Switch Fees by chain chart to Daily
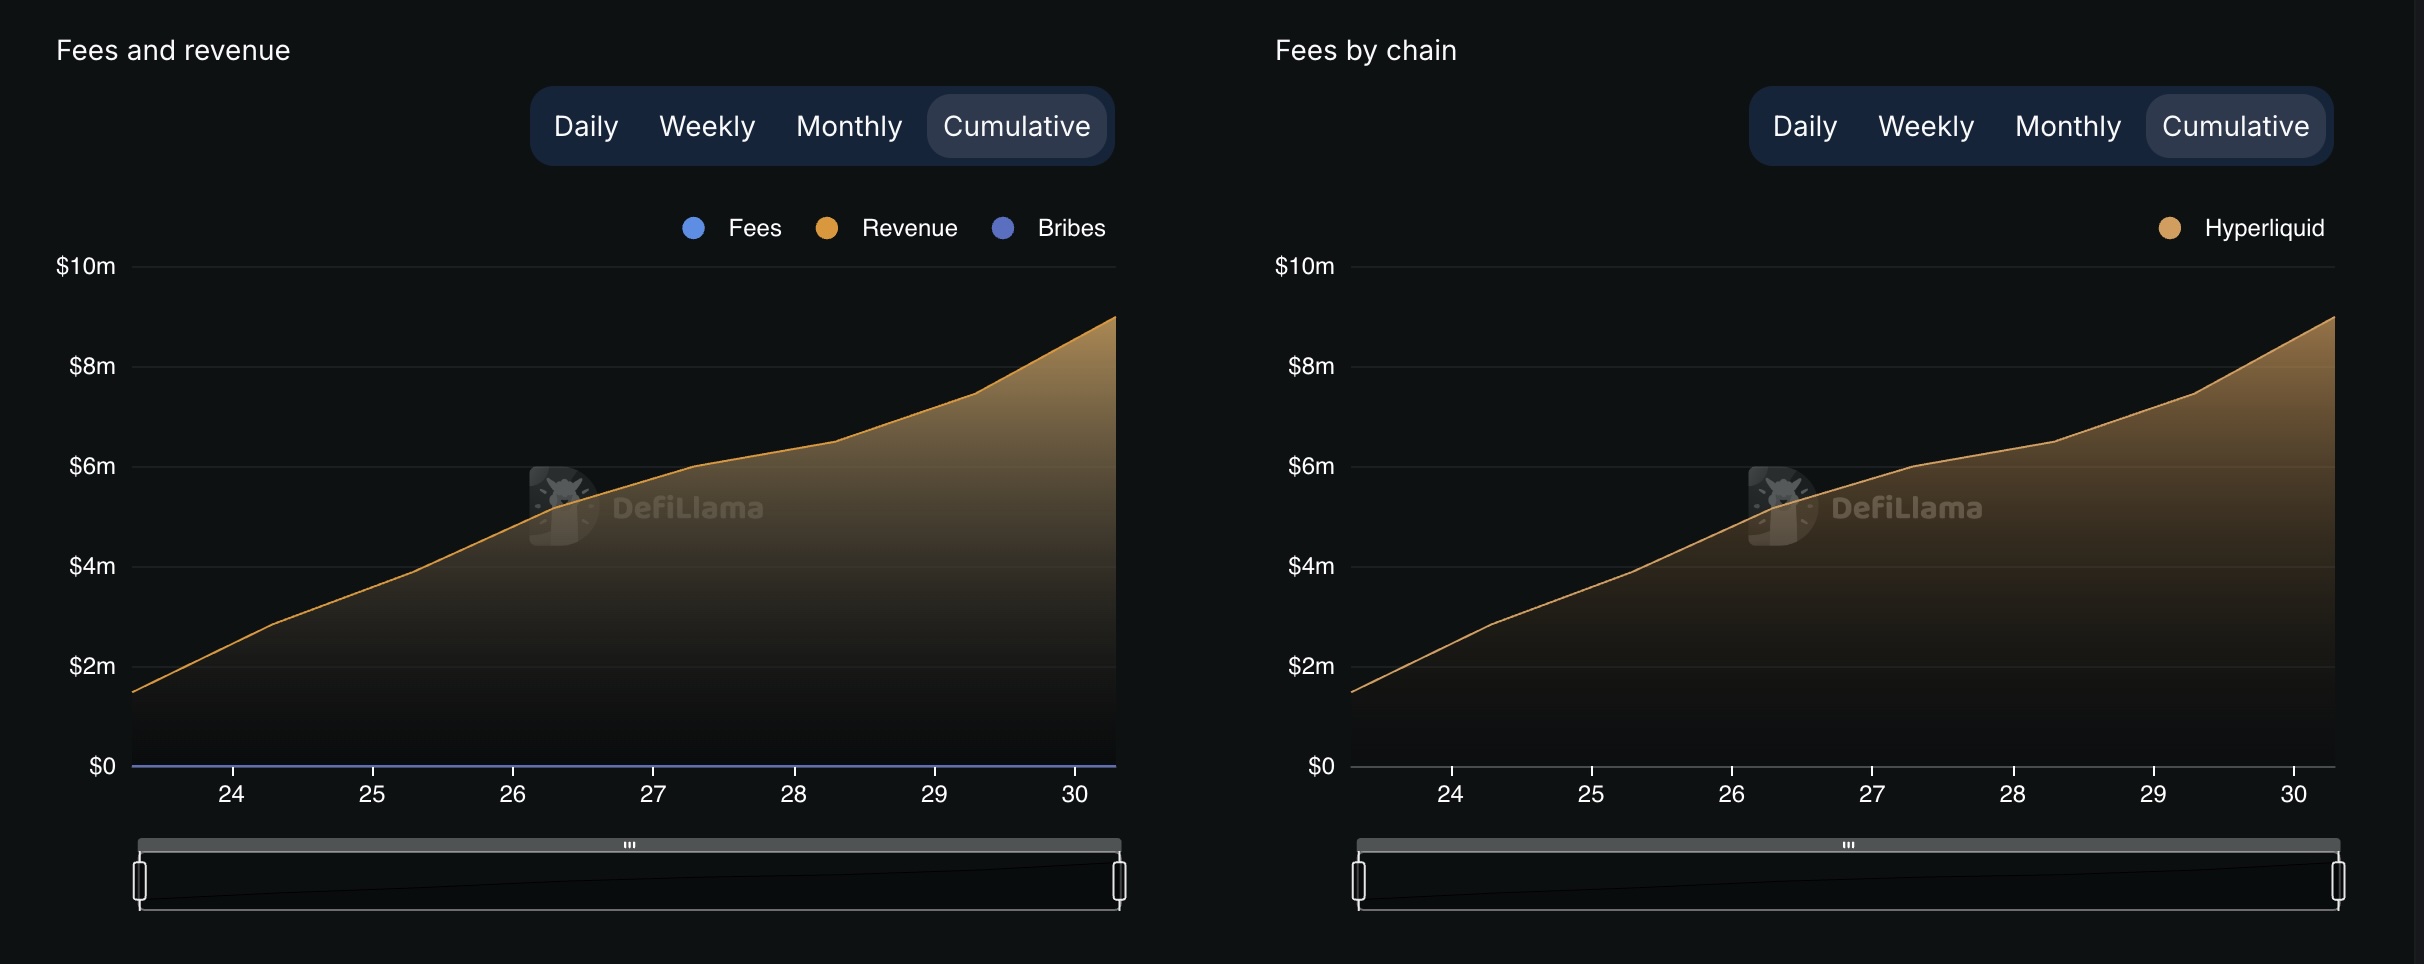The width and height of the screenshot is (2424, 964). click(x=1805, y=126)
